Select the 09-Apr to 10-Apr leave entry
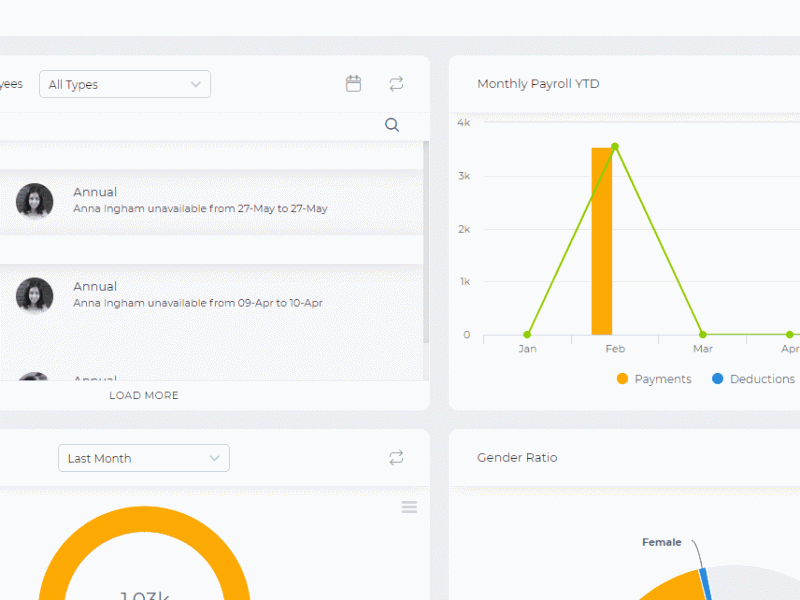This screenshot has height=600, width=800. click(211, 295)
